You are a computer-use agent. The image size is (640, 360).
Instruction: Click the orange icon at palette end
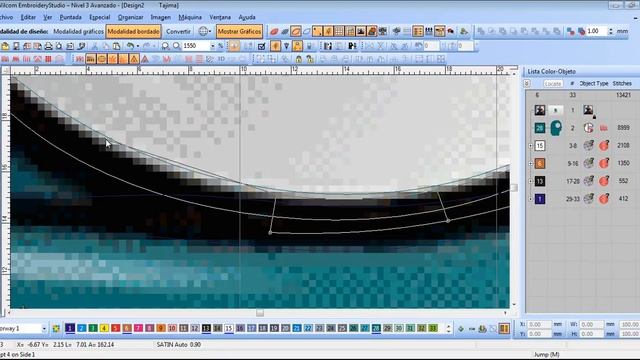504,329
